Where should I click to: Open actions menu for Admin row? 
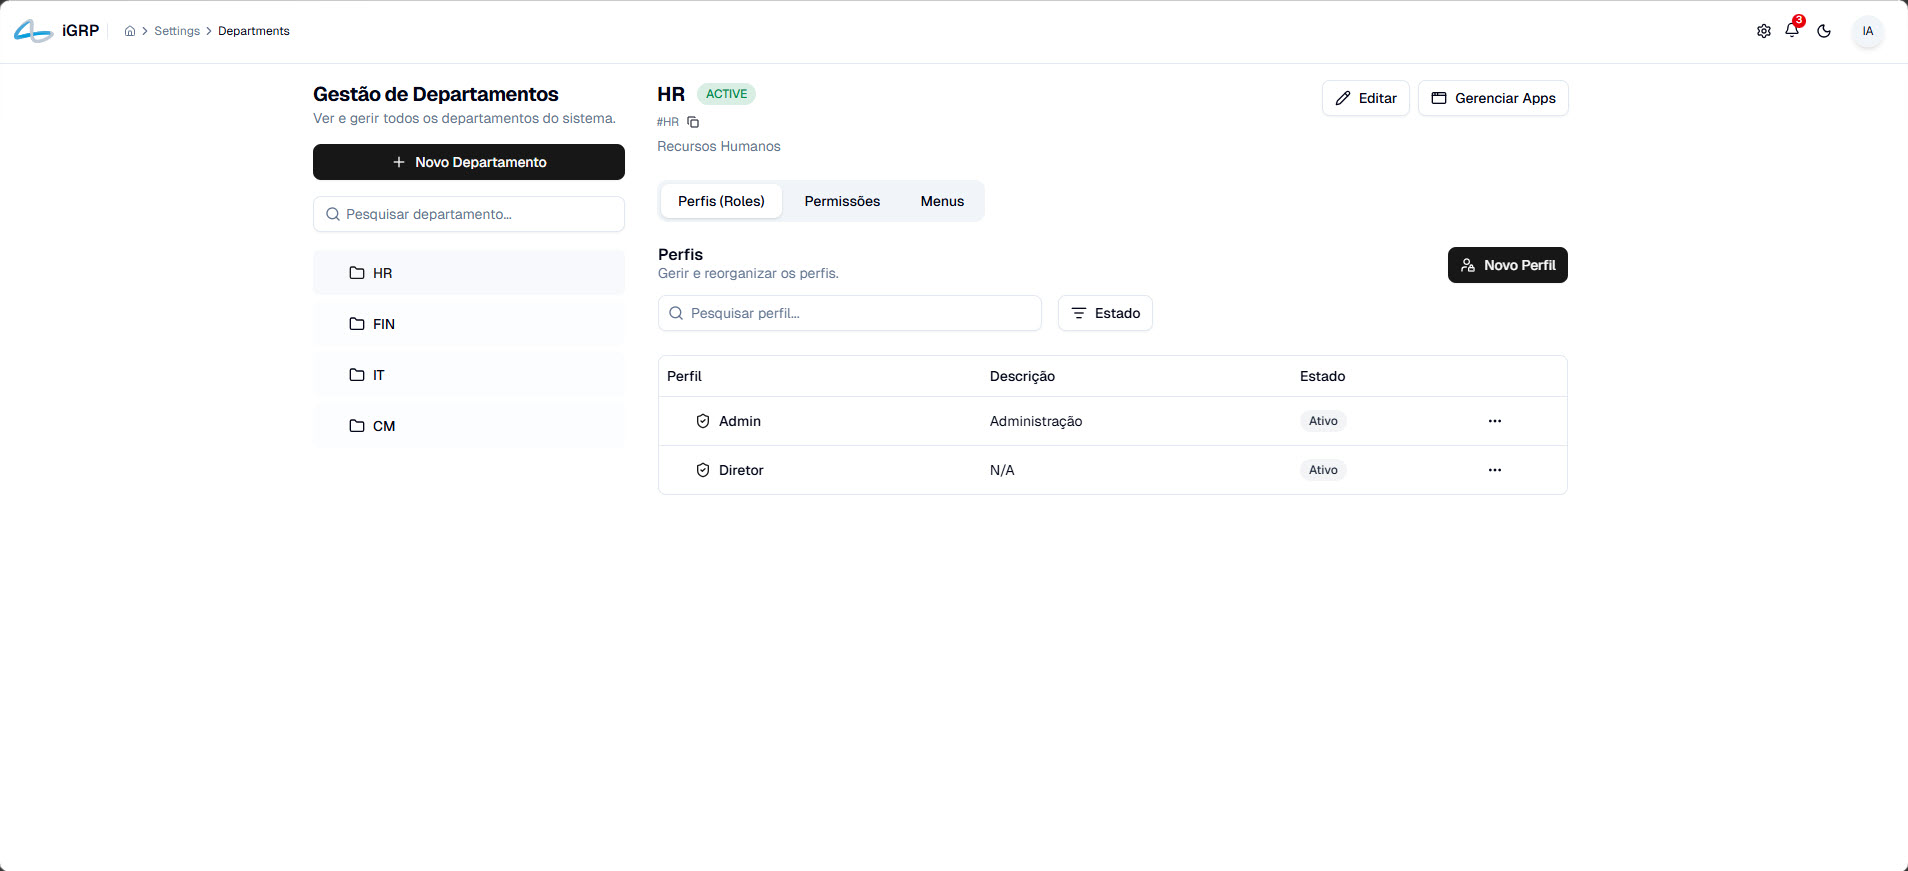click(x=1495, y=421)
